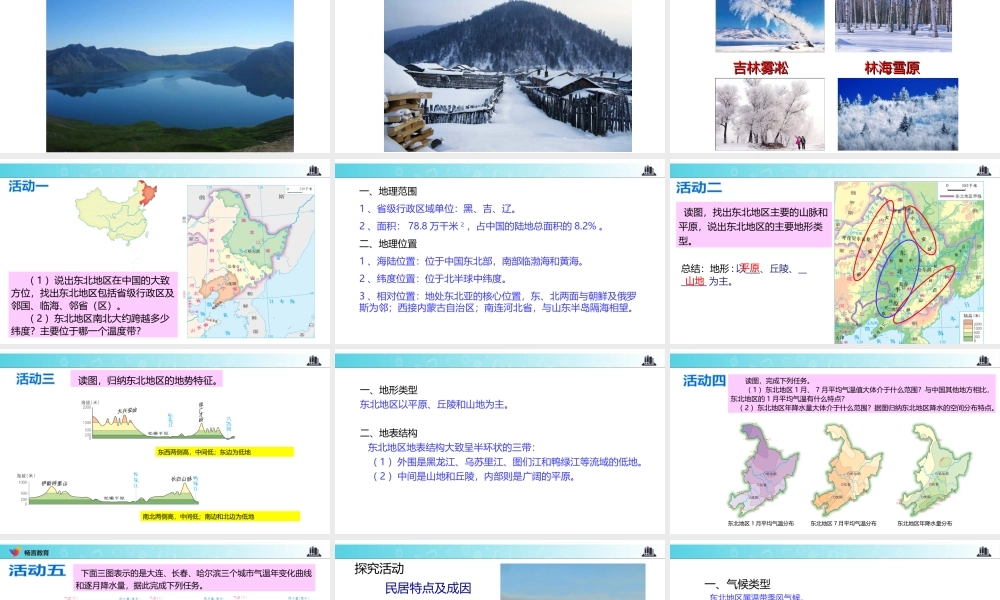This screenshot has width=1000, height=600.
Task: Click the 林海雪原 caption
Action: (x=892, y=68)
